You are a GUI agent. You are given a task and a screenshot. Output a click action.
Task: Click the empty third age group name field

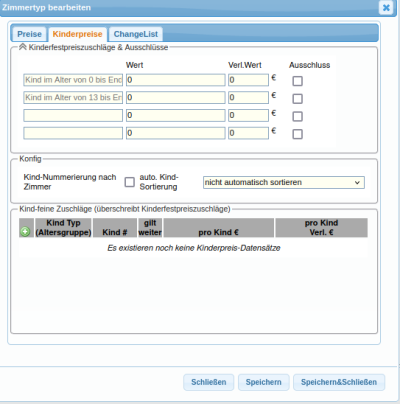point(73,115)
